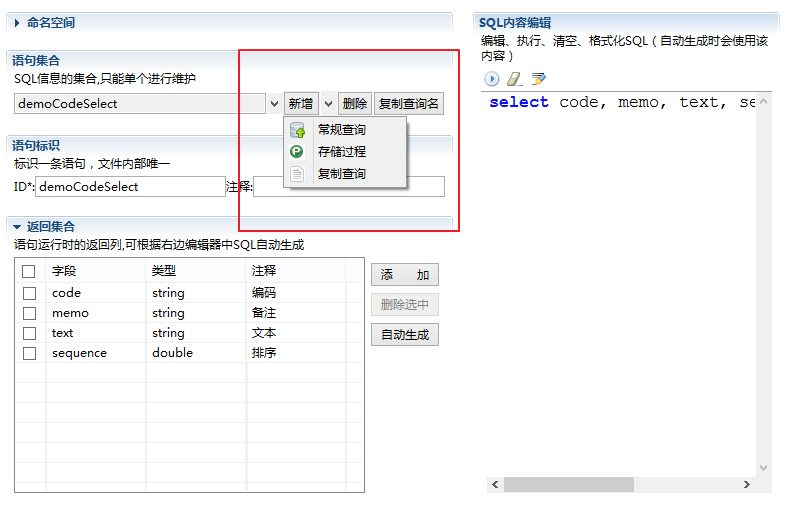Image resolution: width=786 pixels, height=507 pixels.
Task: Select the sequence field cell
Action: pos(79,353)
